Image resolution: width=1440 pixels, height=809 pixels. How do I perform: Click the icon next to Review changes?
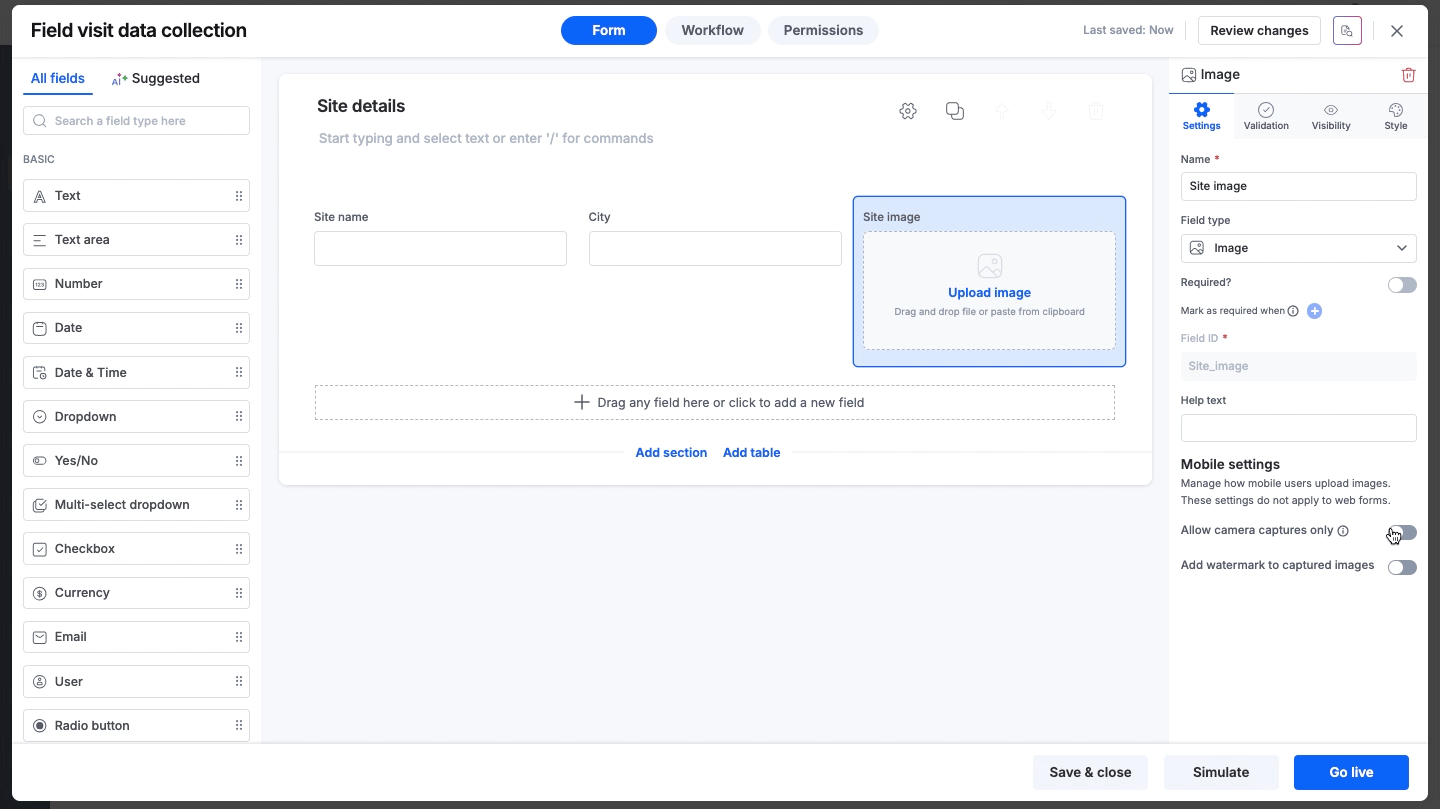pyautogui.click(x=1347, y=31)
